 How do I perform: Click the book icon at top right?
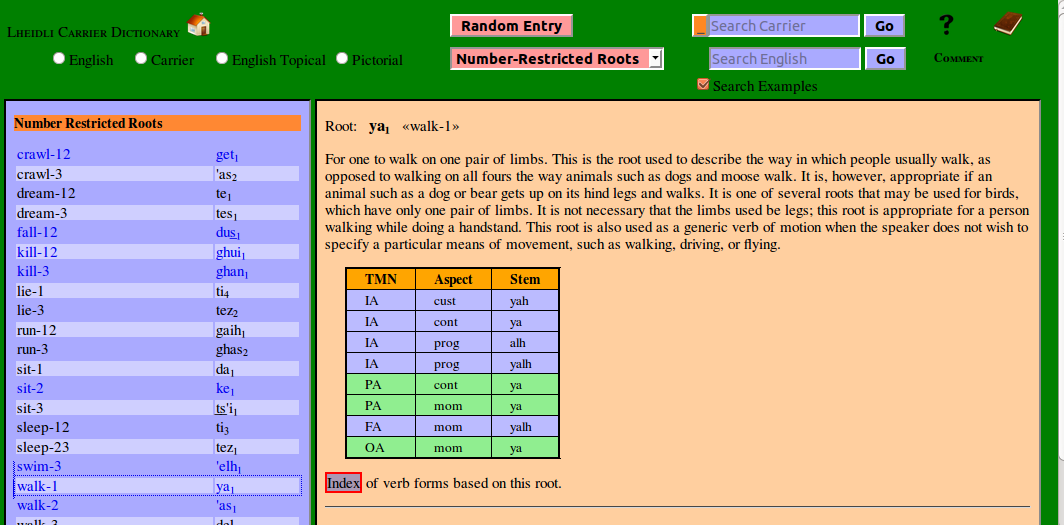click(x=1008, y=24)
